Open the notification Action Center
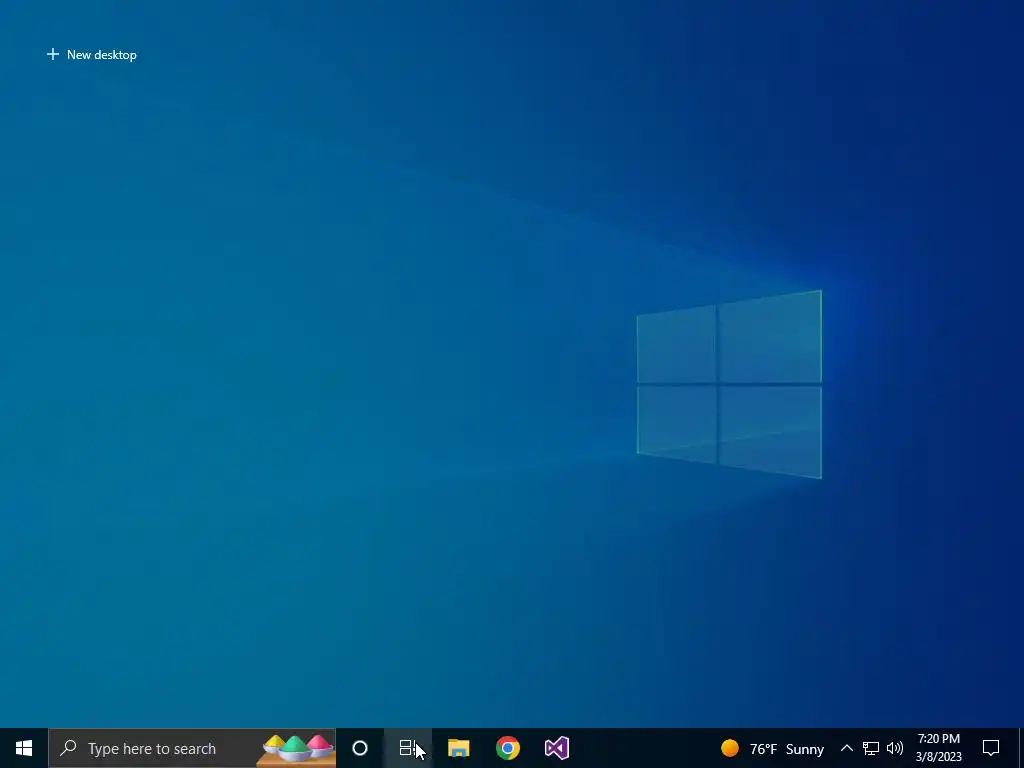Viewport: 1024px width, 768px height. pyautogui.click(x=991, y=748)
